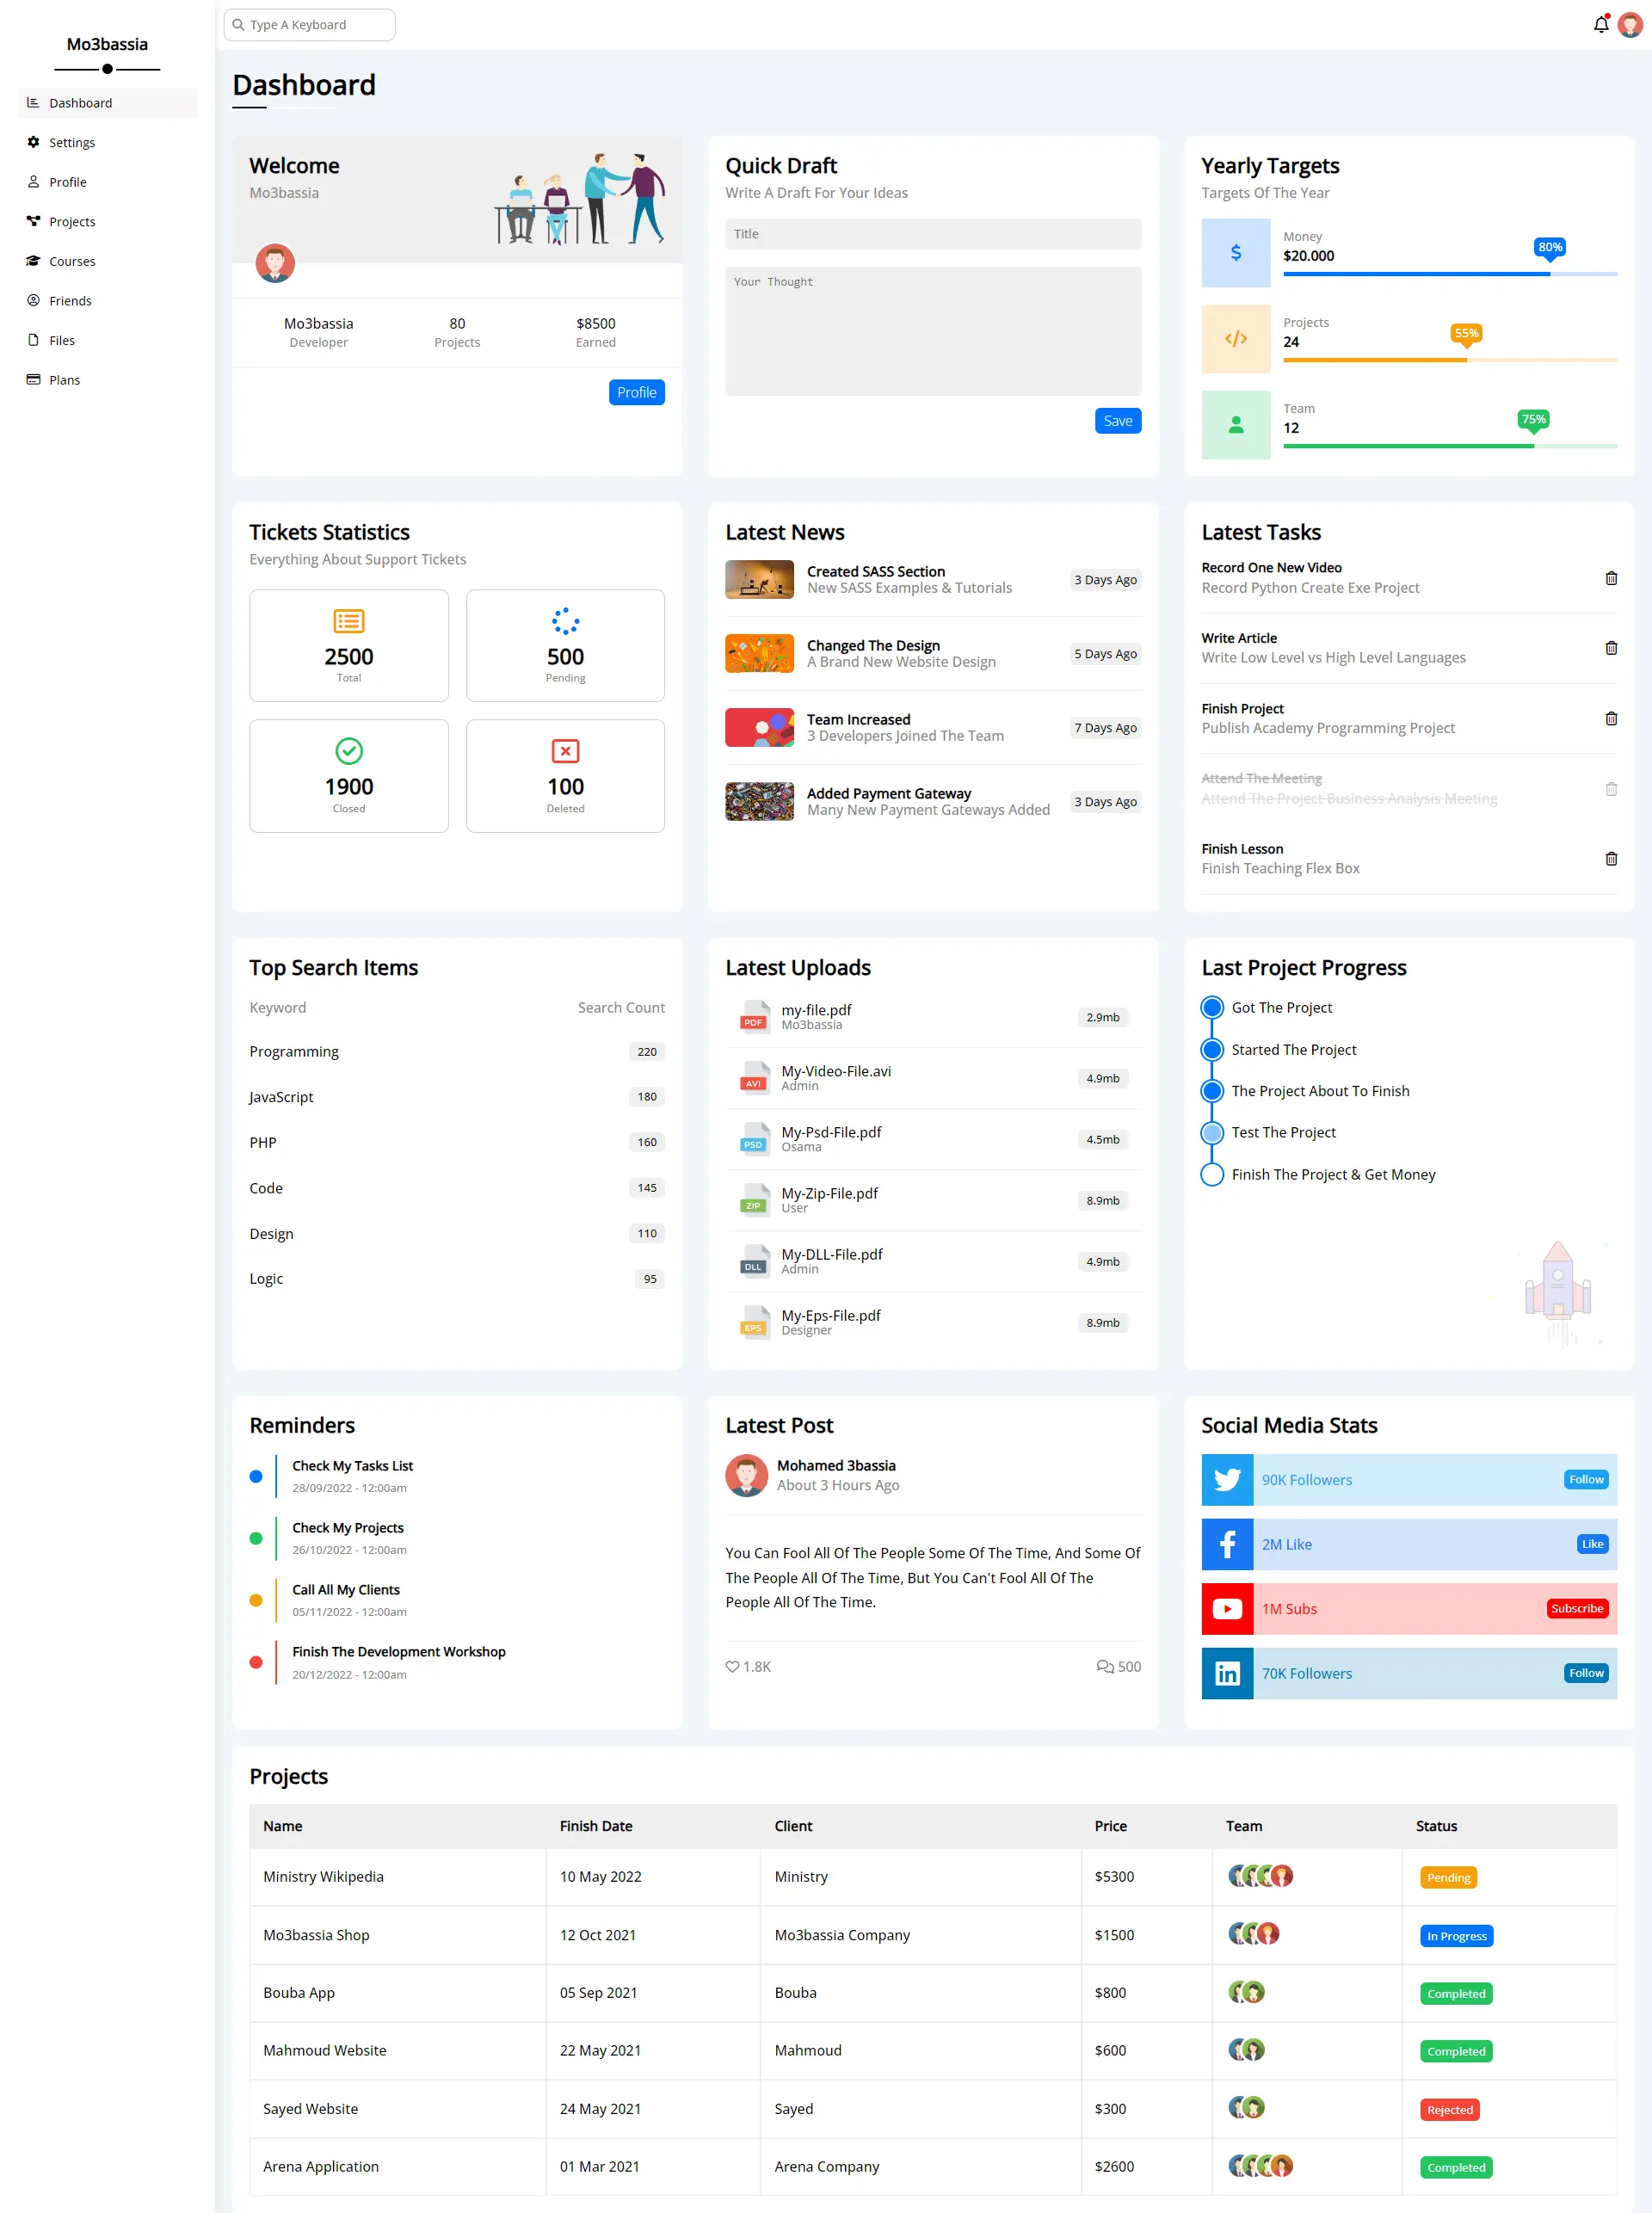The width and height of the screenshot is (1652, 2213).
Task: Click the user avatar in top bar
Action: click(1629, 25)
